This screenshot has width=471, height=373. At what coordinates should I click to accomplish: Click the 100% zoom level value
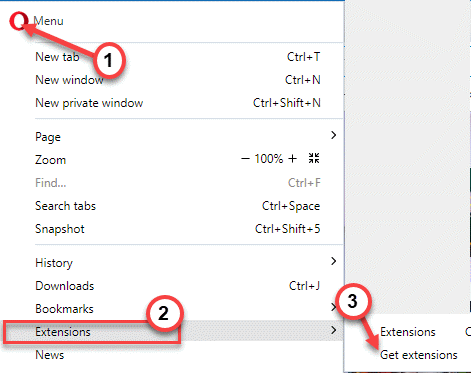click(x=269, y=159)
